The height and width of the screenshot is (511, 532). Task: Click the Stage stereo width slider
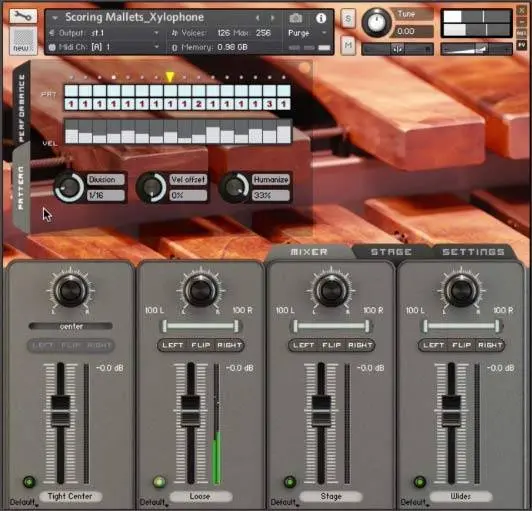(x=331, y=326)
